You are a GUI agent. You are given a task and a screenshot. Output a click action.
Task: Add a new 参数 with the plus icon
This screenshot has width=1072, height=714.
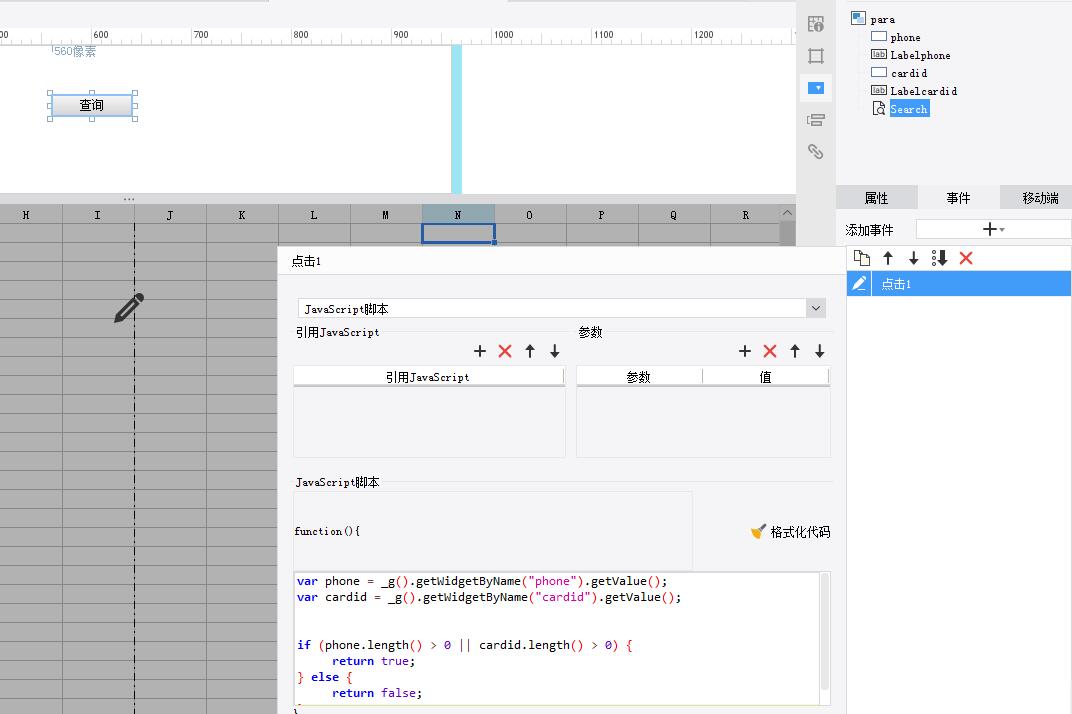coord(745,351)
